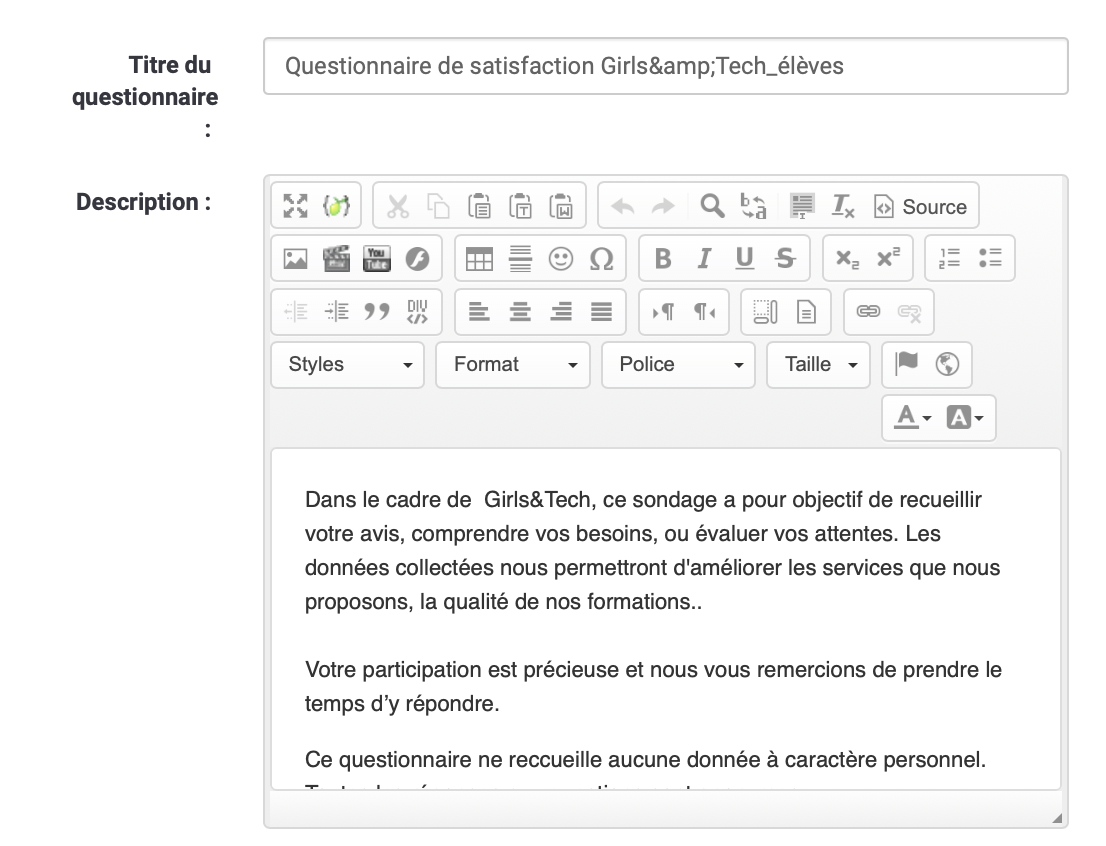This screenshot has height=846, width=1106.
Task: Toggle bulleted list
Action: coord(990,258)
